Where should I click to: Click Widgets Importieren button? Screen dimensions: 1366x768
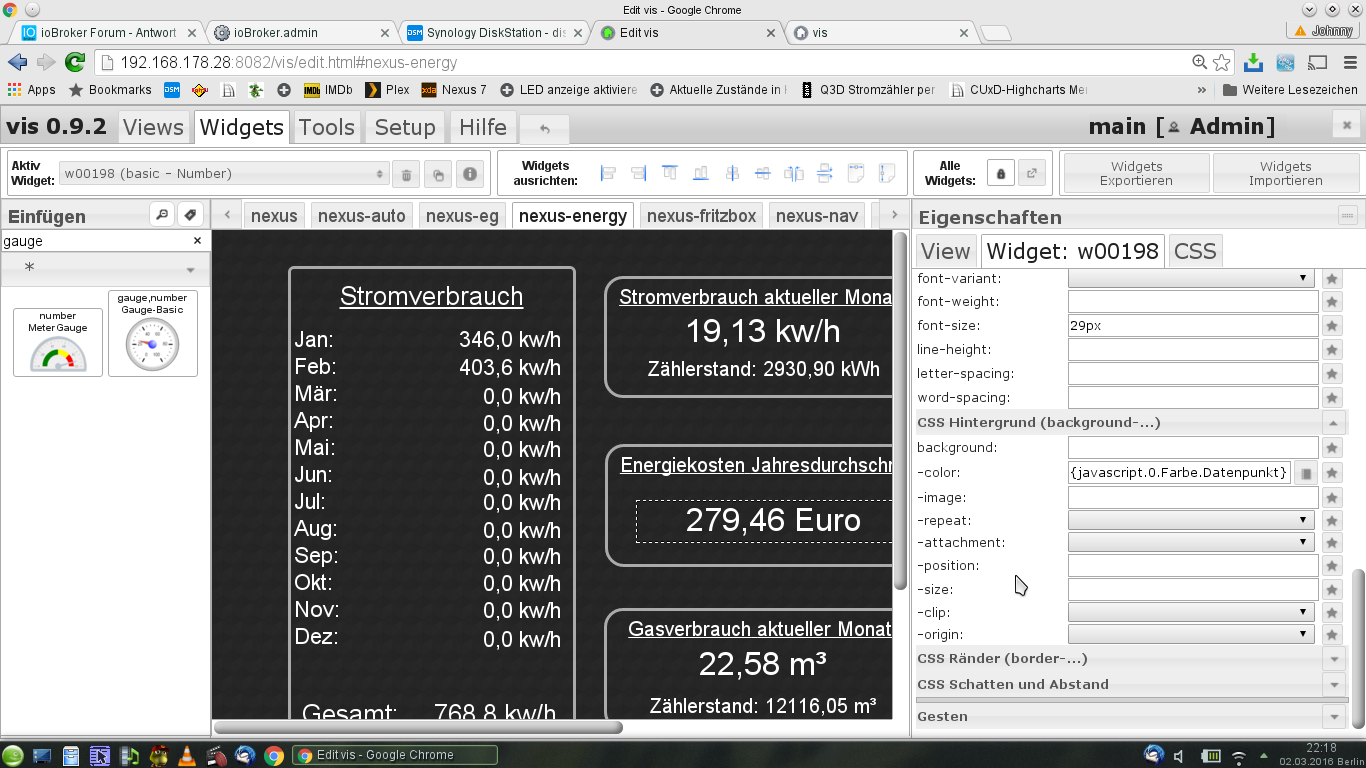[1285, 174]
